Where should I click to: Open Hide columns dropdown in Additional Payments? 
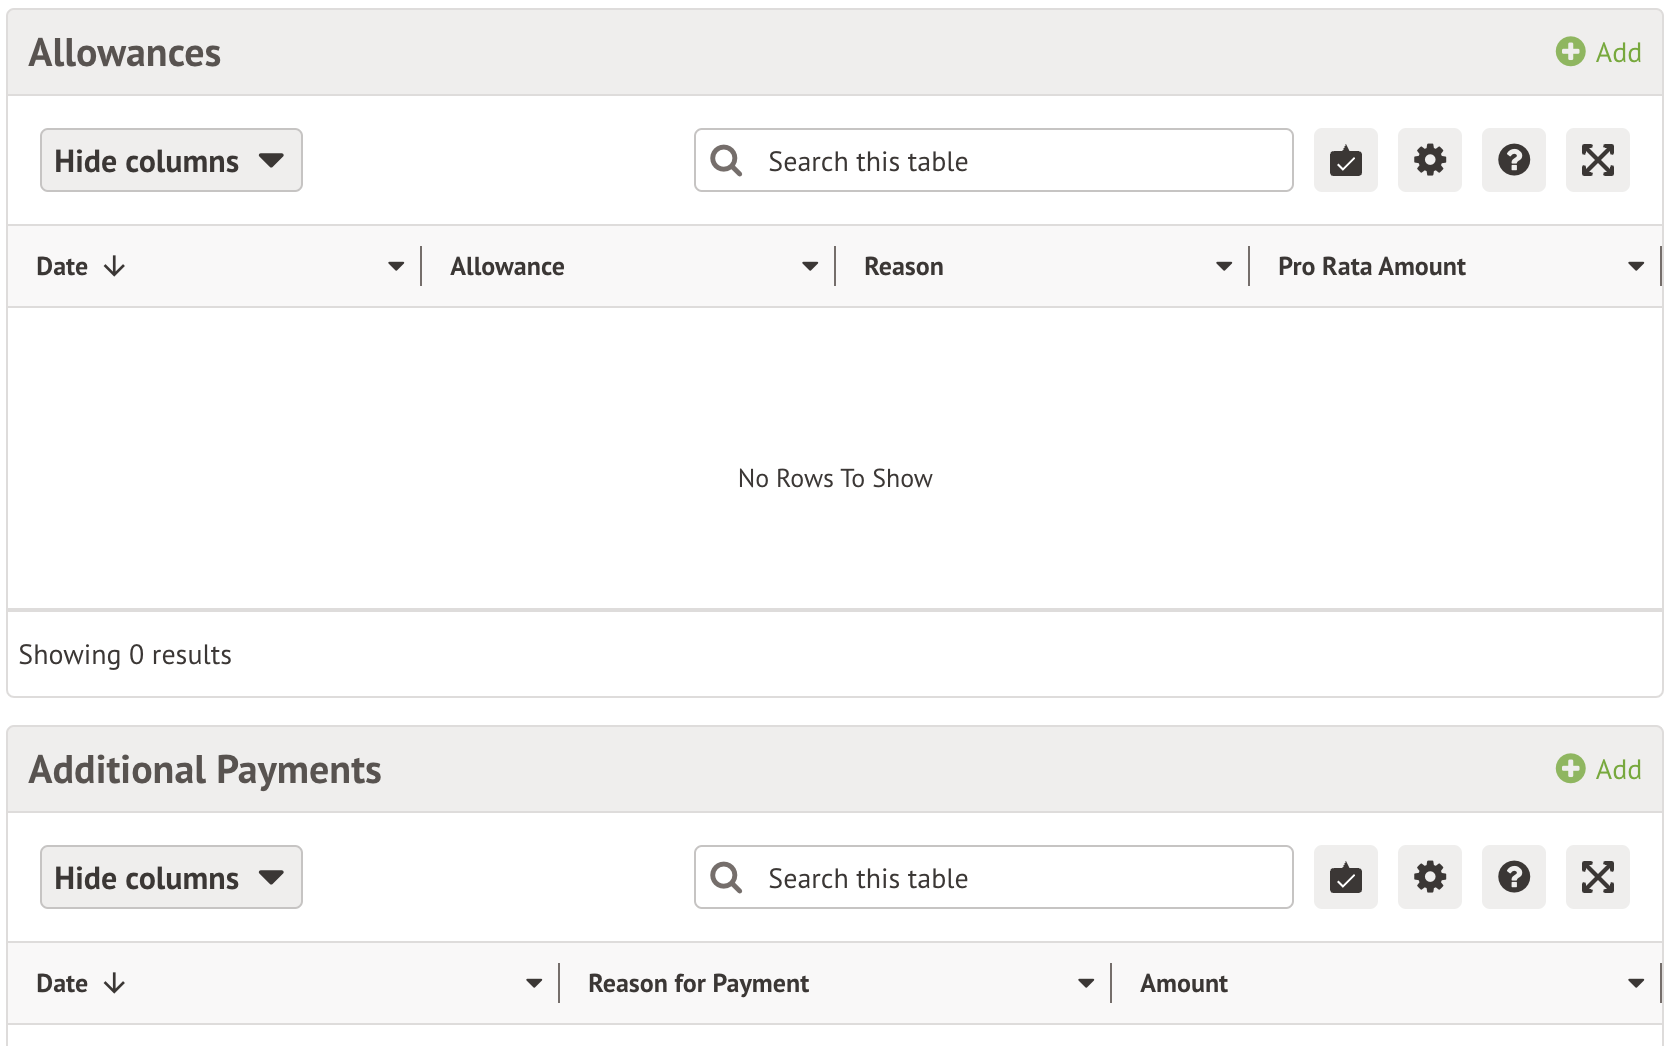pyautogui.click(x=171, y=877)
